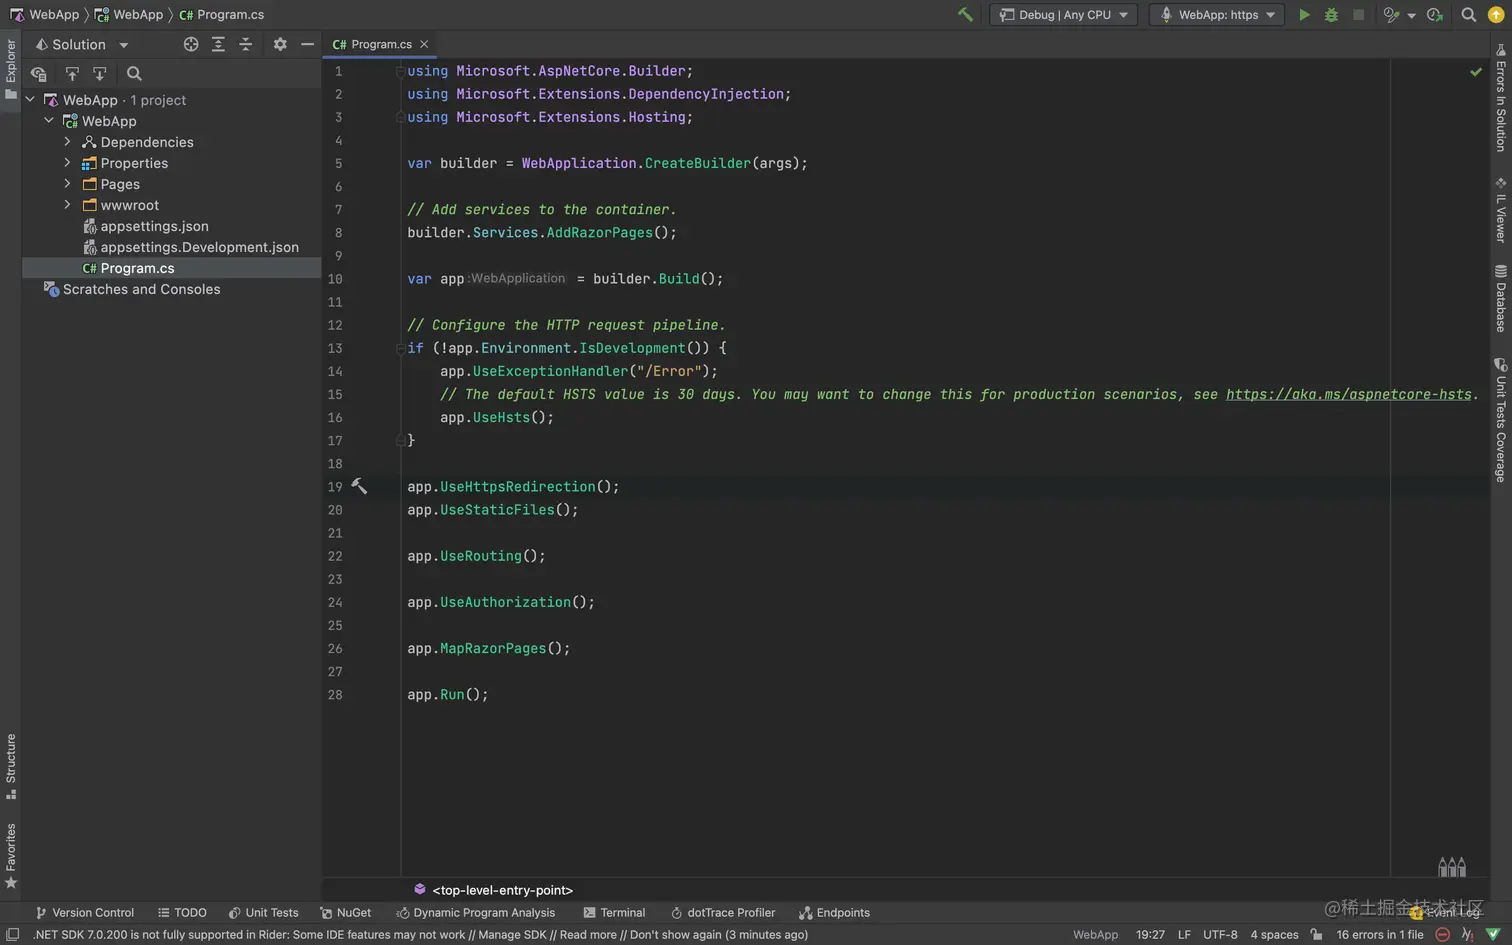
Task: Open dropdown arrow next to profiler icon
Action: pyautogui.click(x=1411, y=15)
